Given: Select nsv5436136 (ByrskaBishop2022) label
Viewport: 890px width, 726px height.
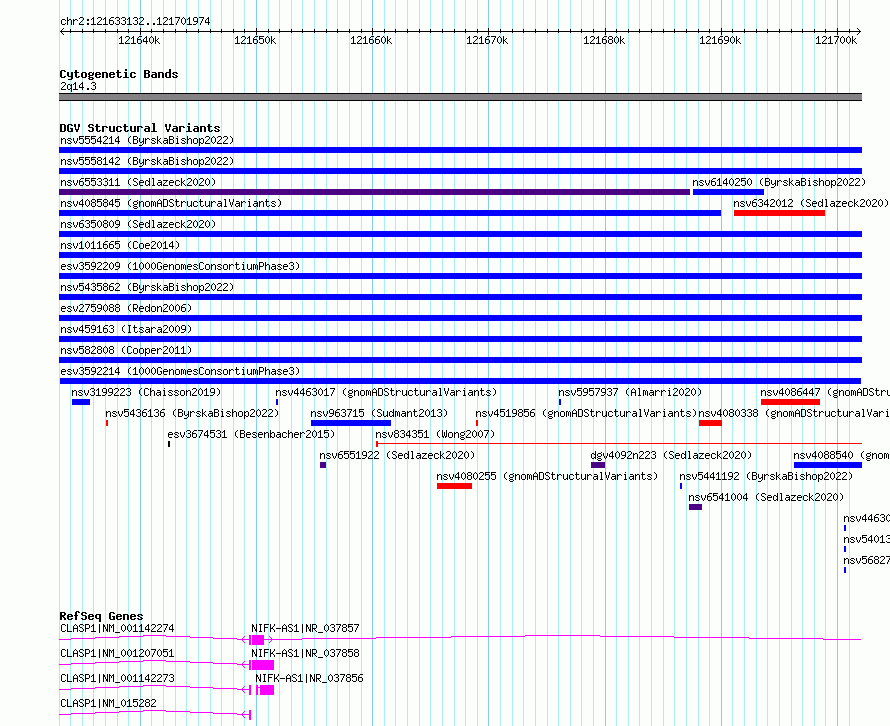Looking at the screenshot, I should [x=192, y=413].
